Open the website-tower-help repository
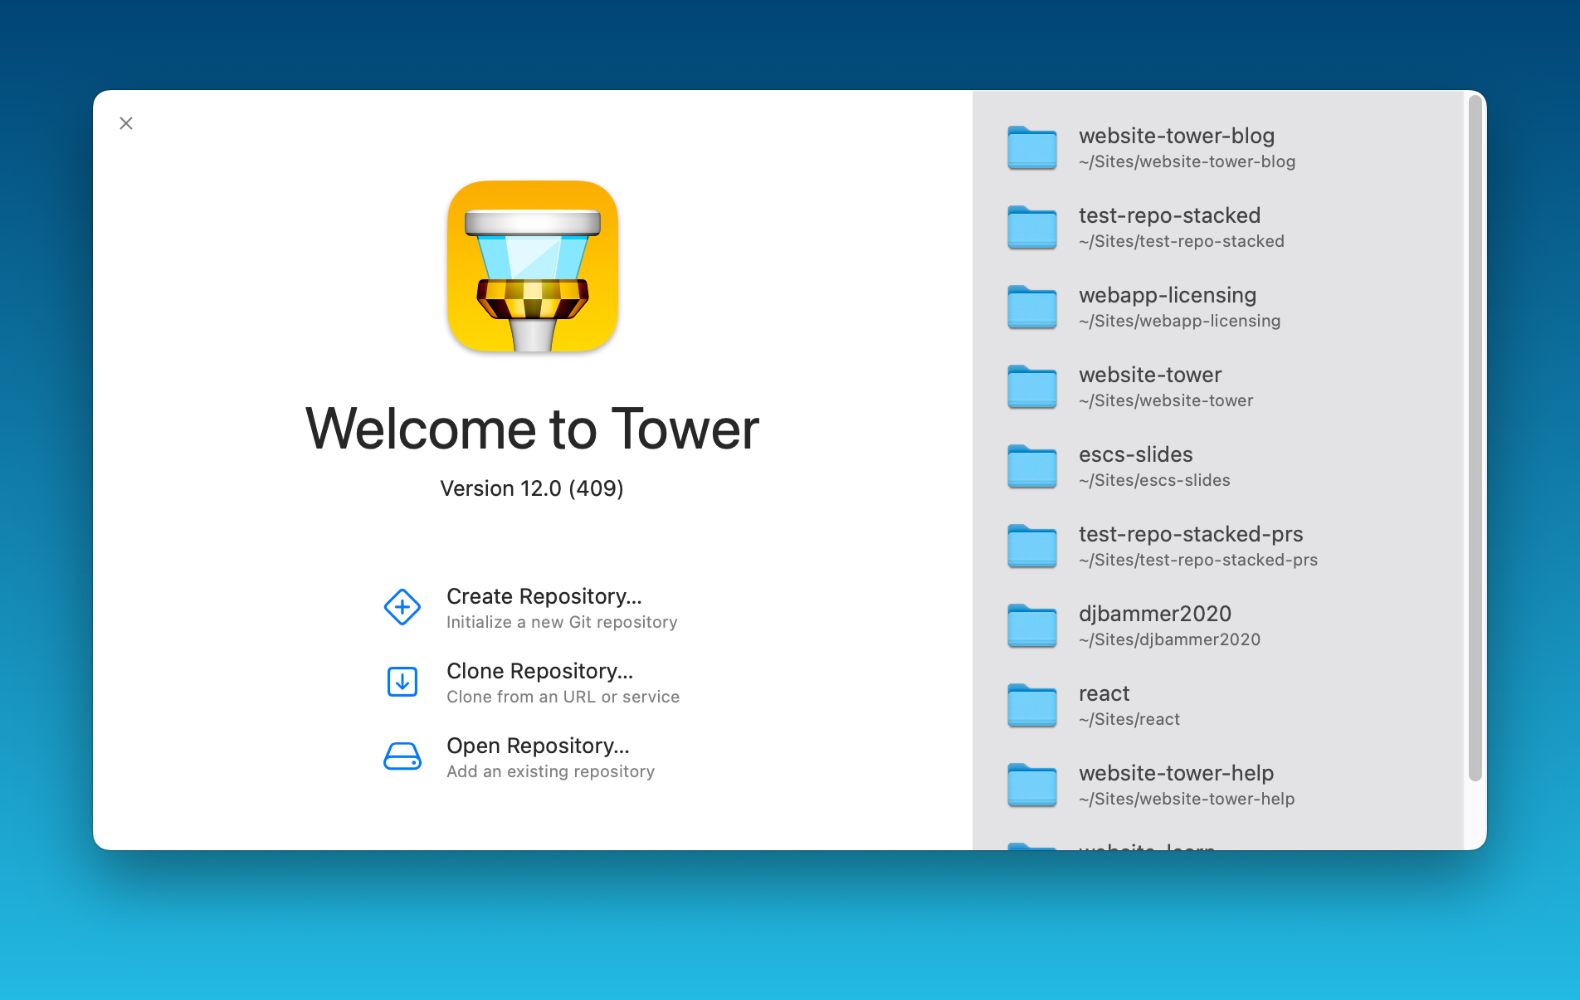The width and height of the screenshot is (1580, 1000). click(1176, 774)
